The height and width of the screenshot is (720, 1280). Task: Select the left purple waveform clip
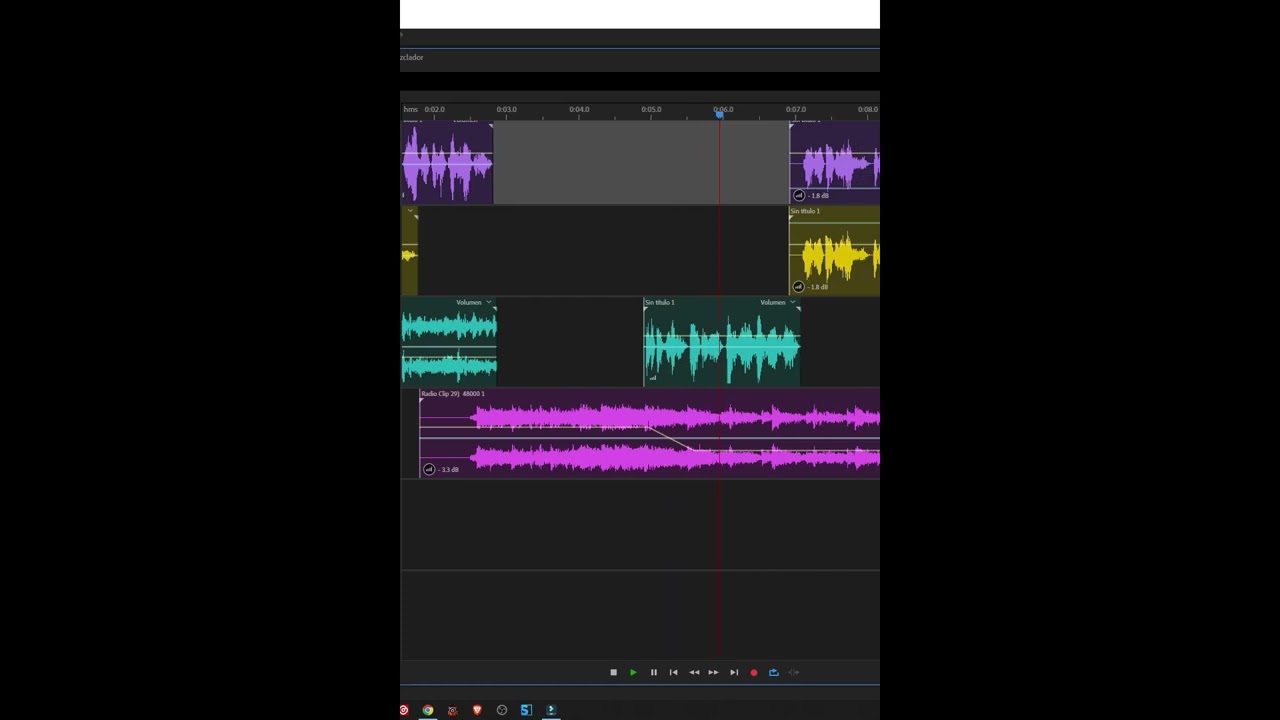[x=447, y=163]
